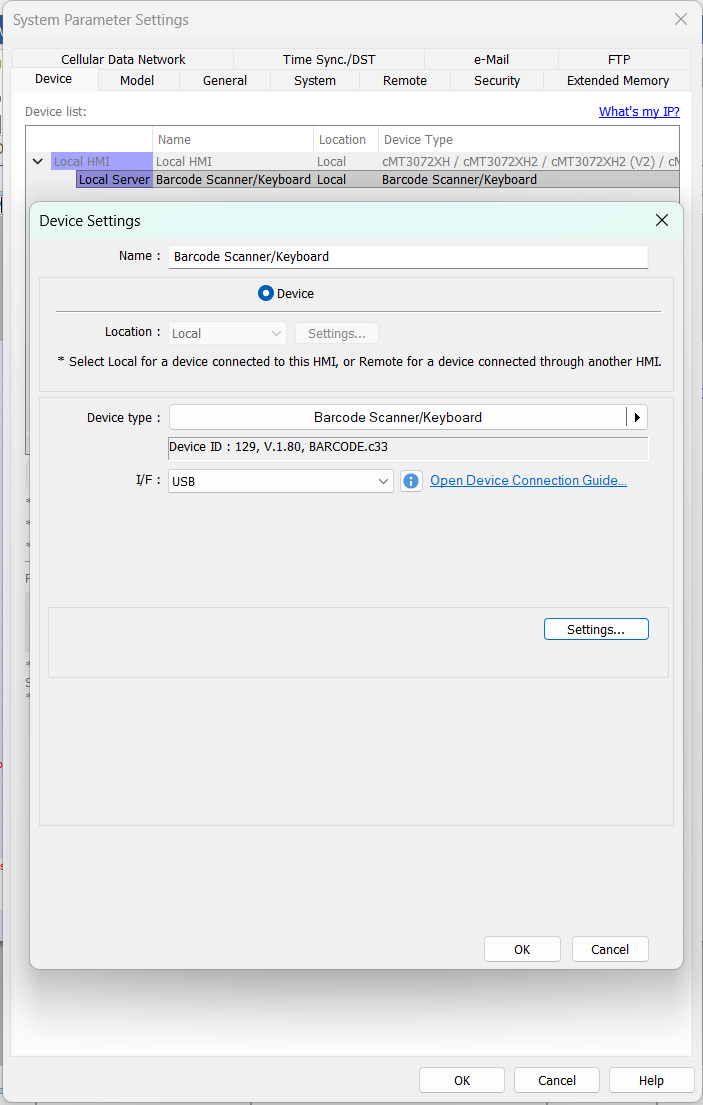
Task: Close the System Parameter Settings window
Action: coord(681,20)
